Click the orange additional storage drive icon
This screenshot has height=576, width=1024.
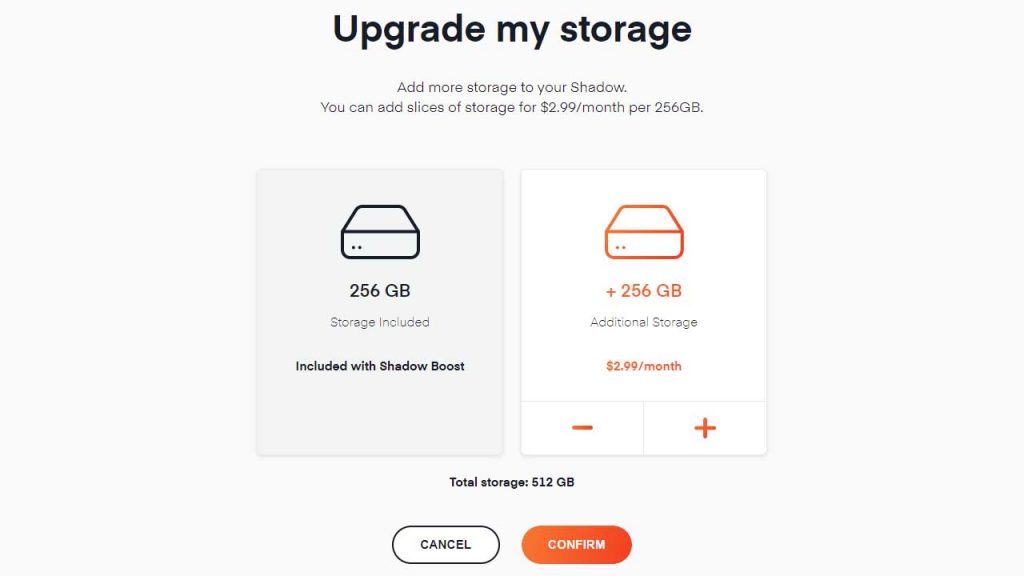[644, 232]
